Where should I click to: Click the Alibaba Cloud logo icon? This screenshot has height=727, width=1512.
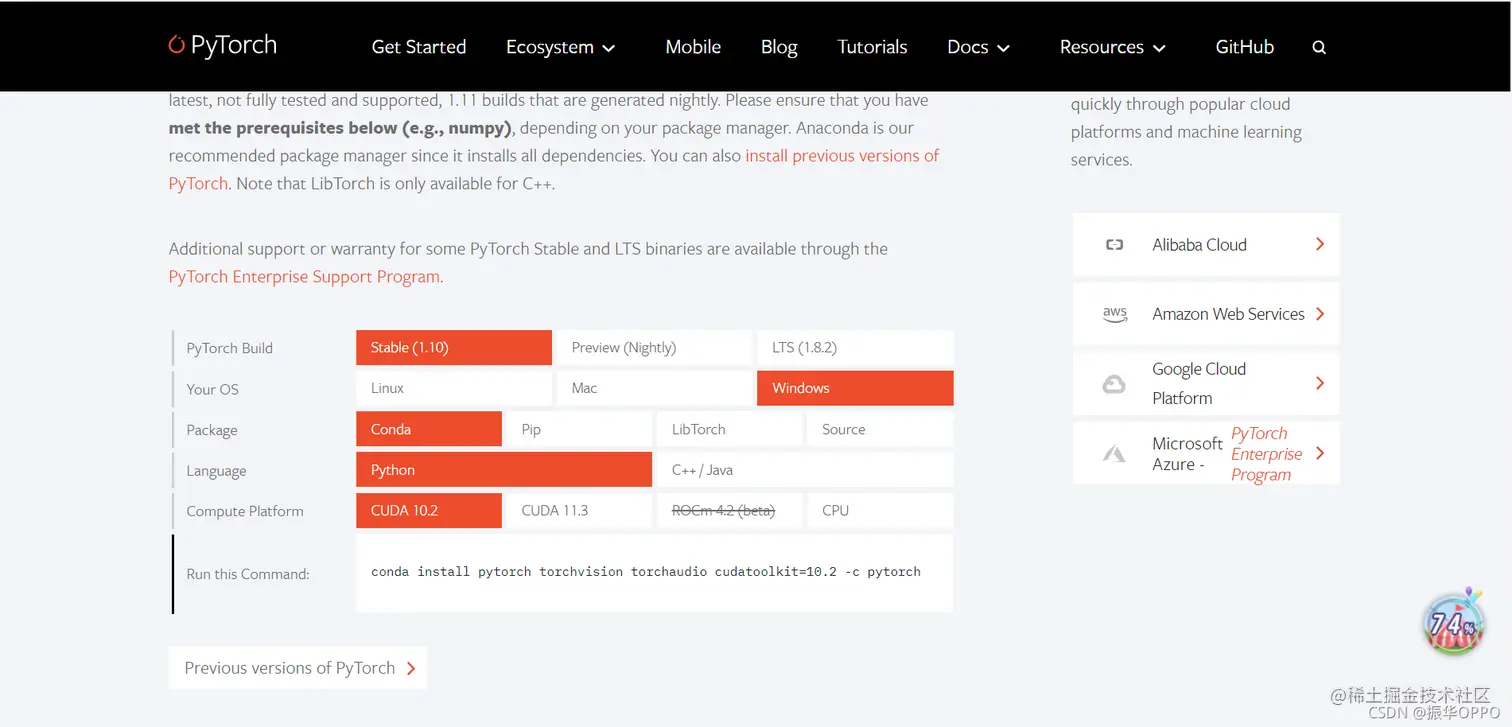coord(1114,245)
